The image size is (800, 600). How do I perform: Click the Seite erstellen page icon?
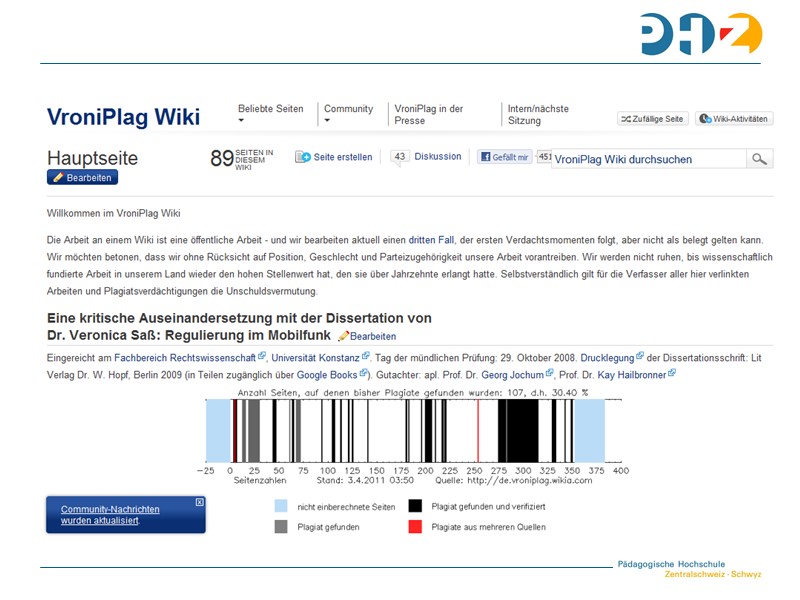[x=303, y=157]
